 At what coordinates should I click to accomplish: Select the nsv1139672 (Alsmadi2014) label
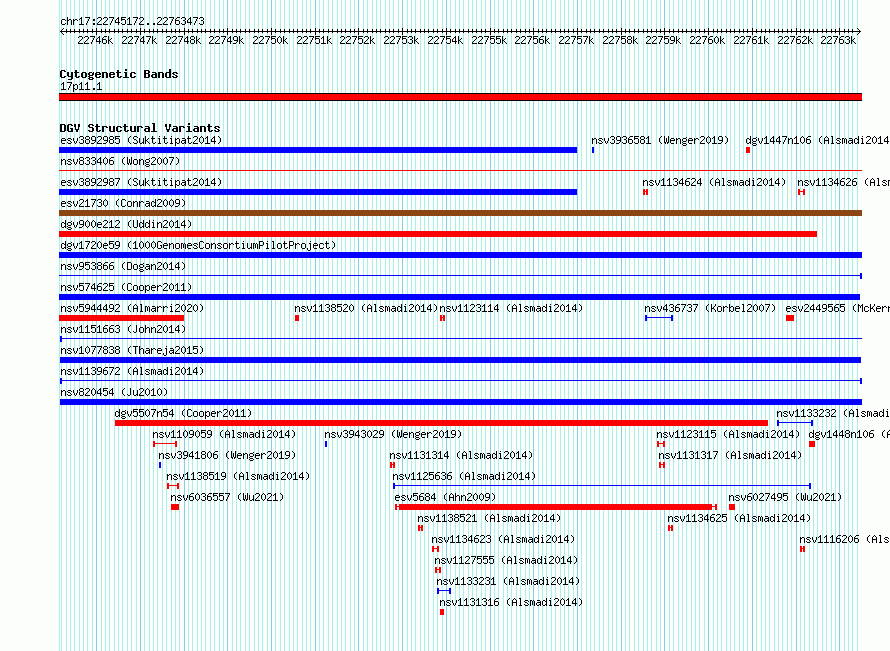132,371
